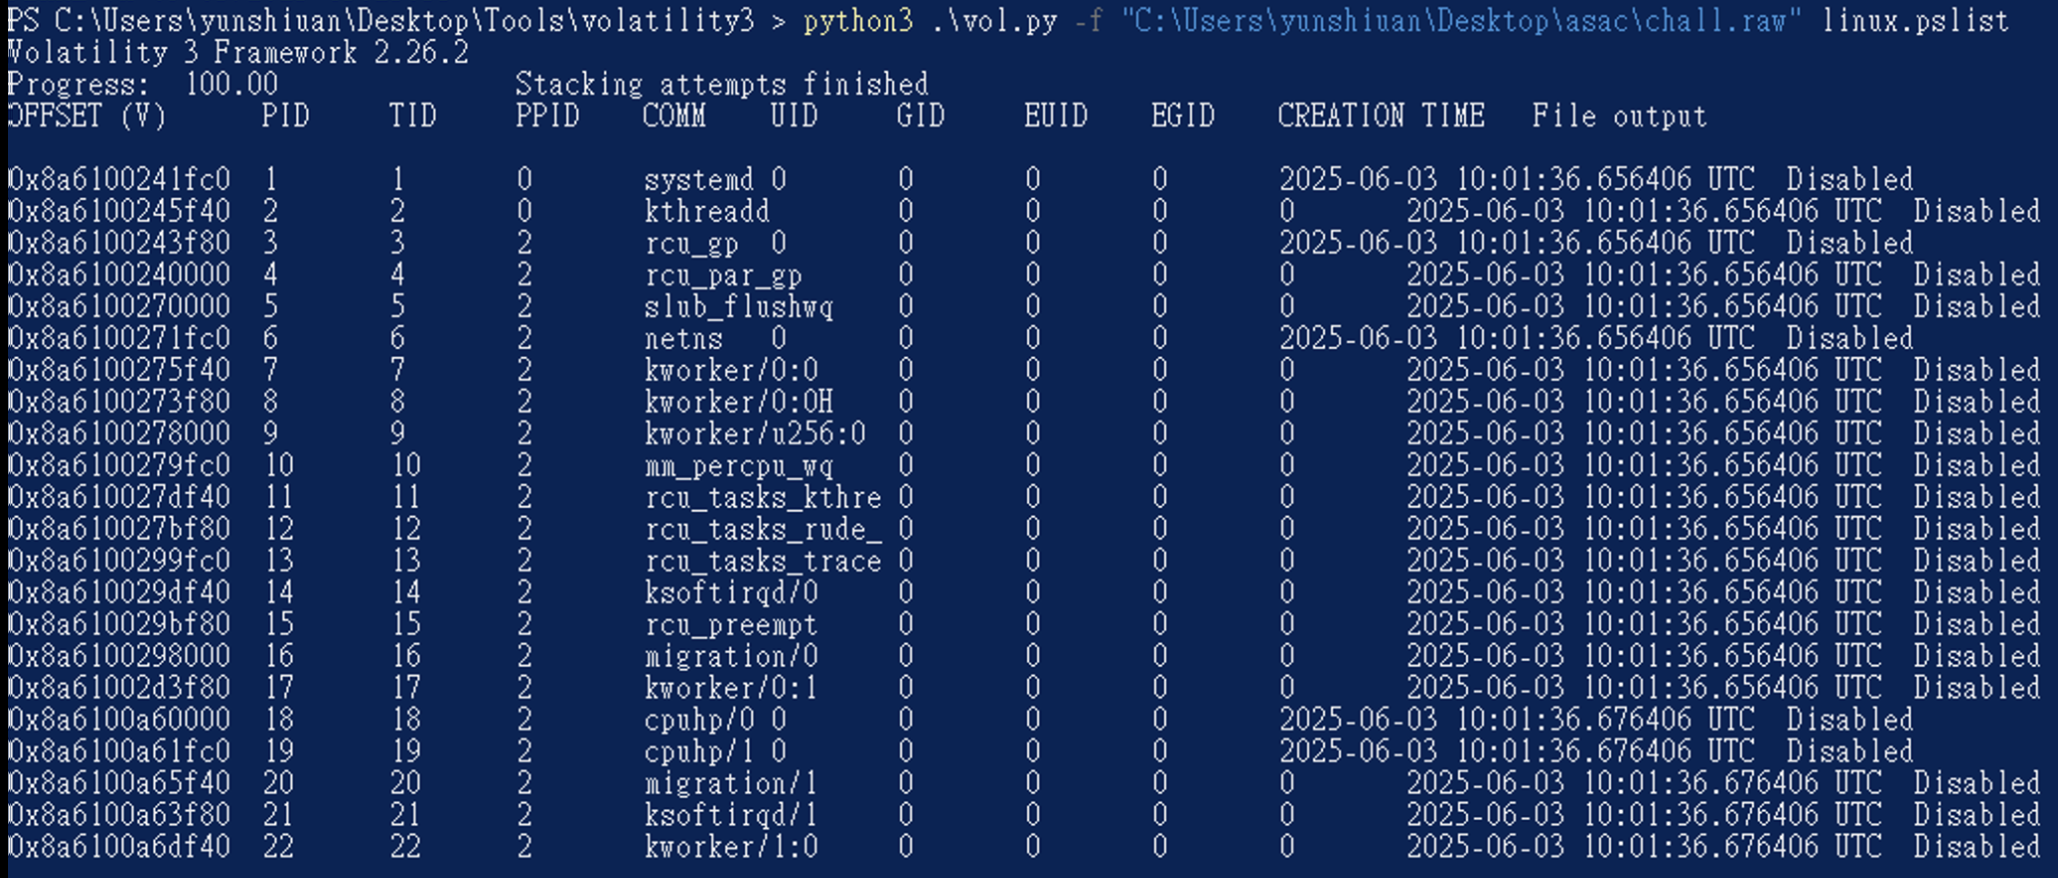Select the kthreadd process name

(707, 212)
